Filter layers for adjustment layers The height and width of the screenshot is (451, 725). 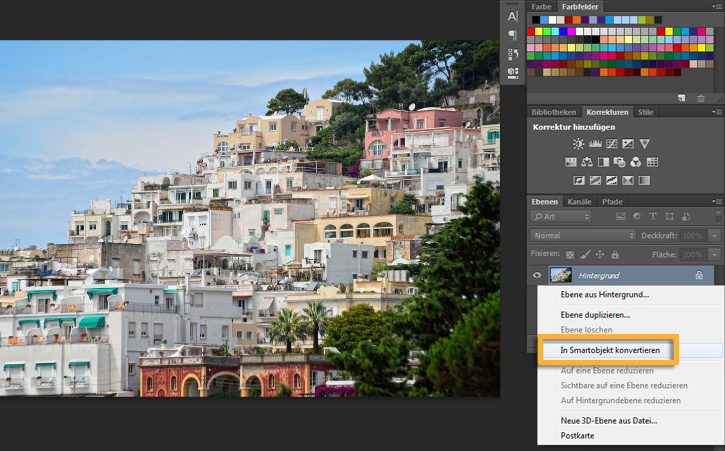click(x=637, y=216)
